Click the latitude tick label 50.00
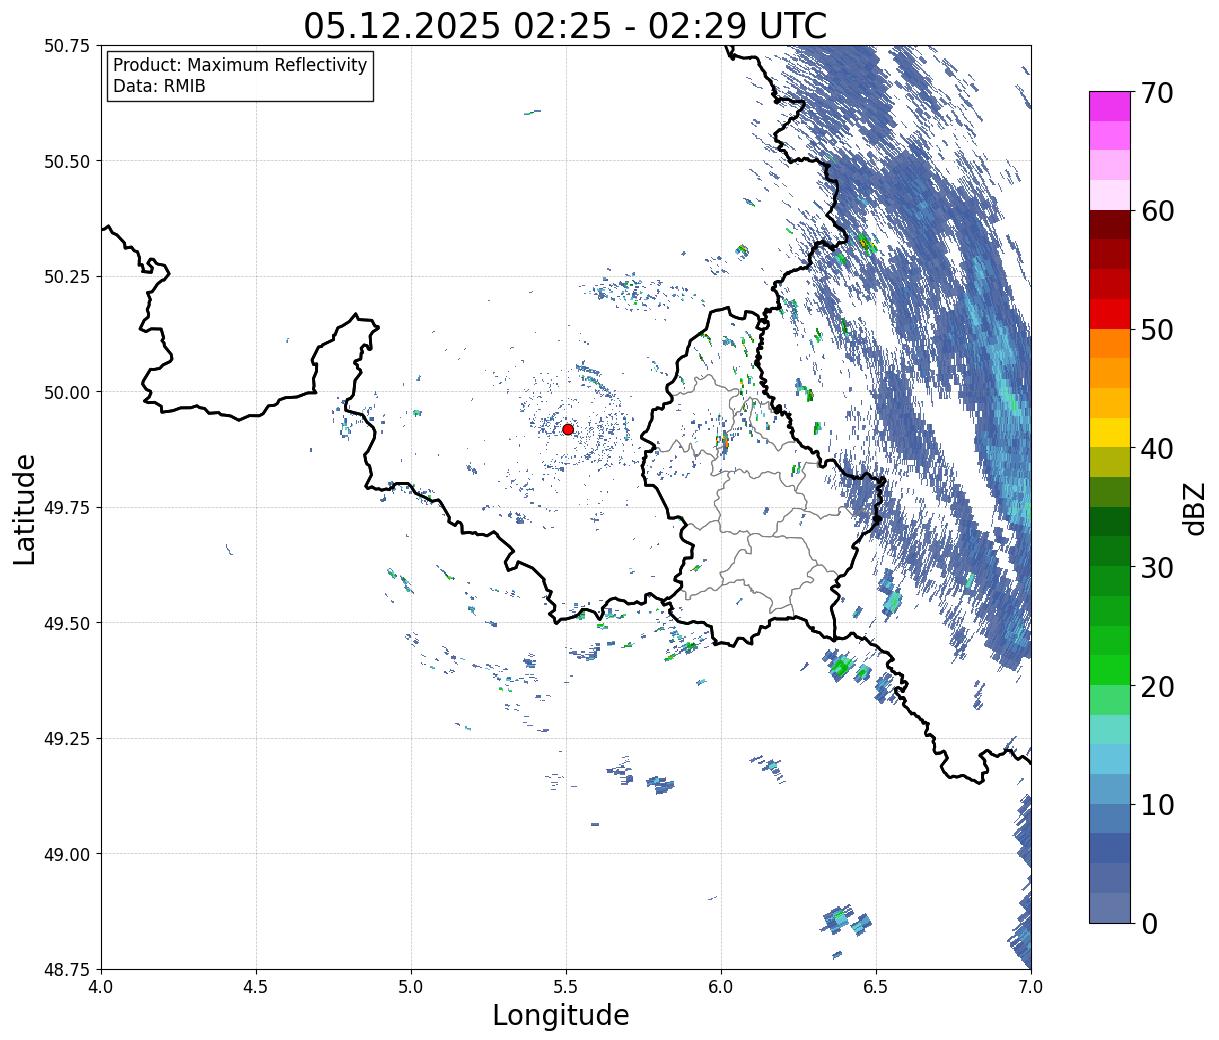Image resolution: width=1219 pixels, height=1040 pixels. pyautogui.click(x=67, y=392)
